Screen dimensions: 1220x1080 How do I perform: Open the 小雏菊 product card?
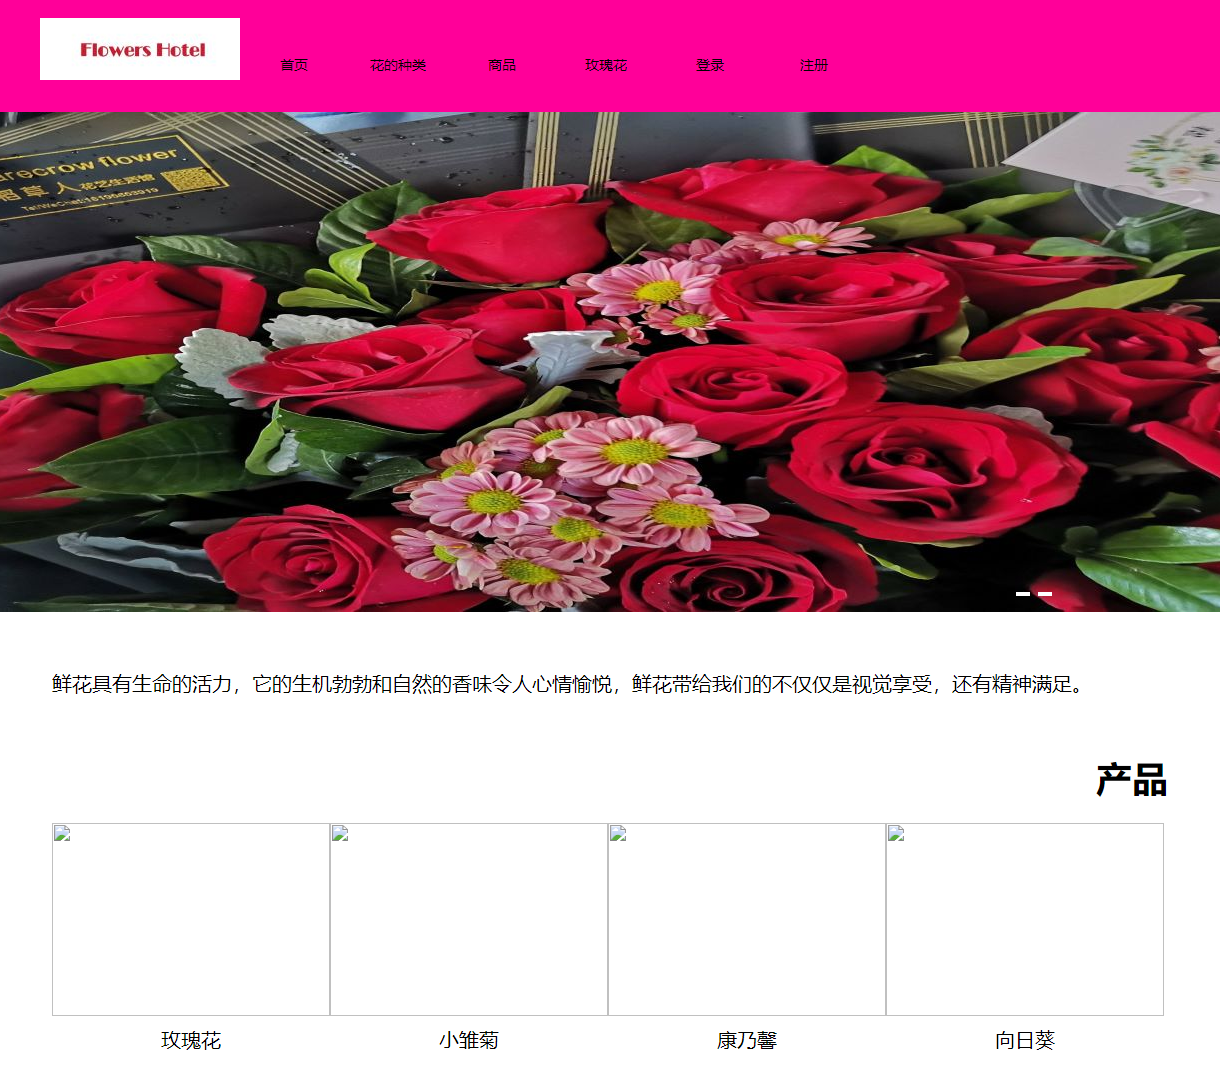[x=468, y=919]
